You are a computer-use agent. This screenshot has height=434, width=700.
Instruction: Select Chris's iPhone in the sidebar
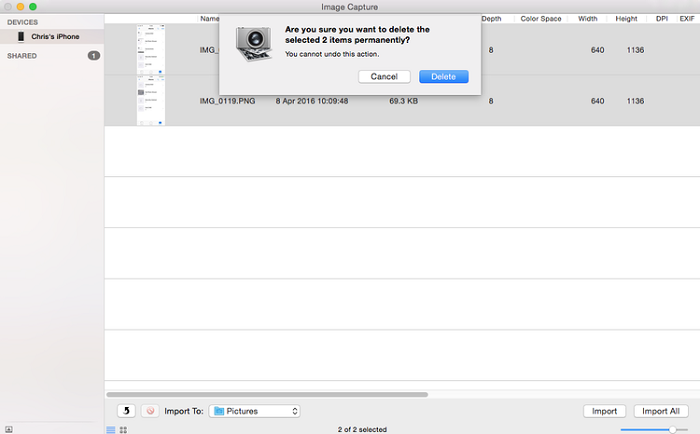[55, 37]
